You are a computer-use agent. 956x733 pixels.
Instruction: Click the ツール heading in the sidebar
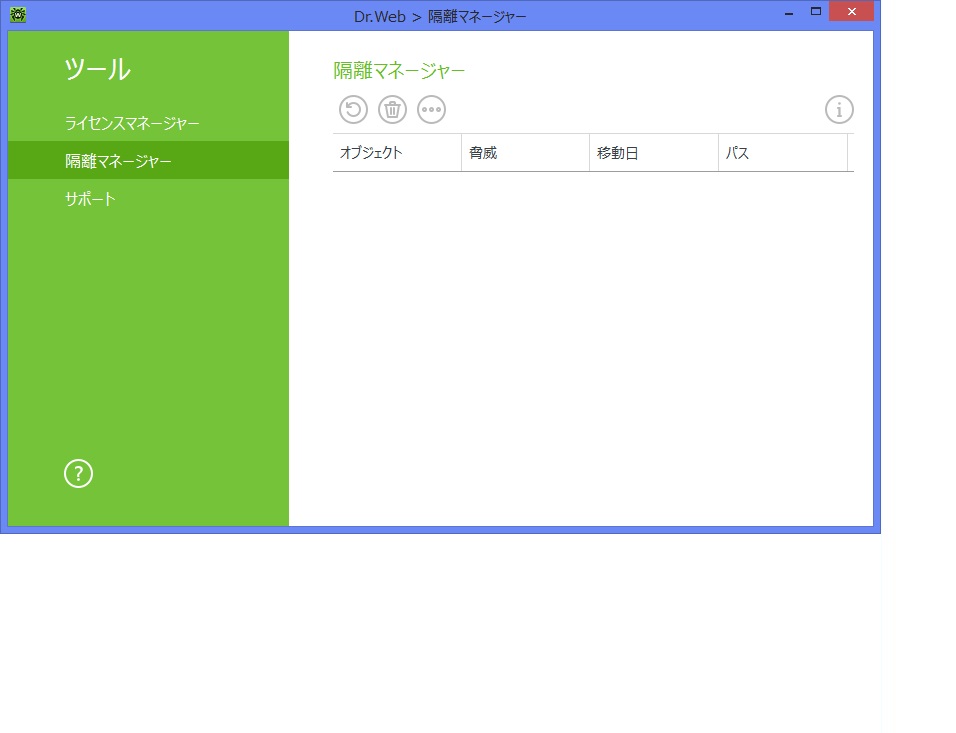coord(97,69)
